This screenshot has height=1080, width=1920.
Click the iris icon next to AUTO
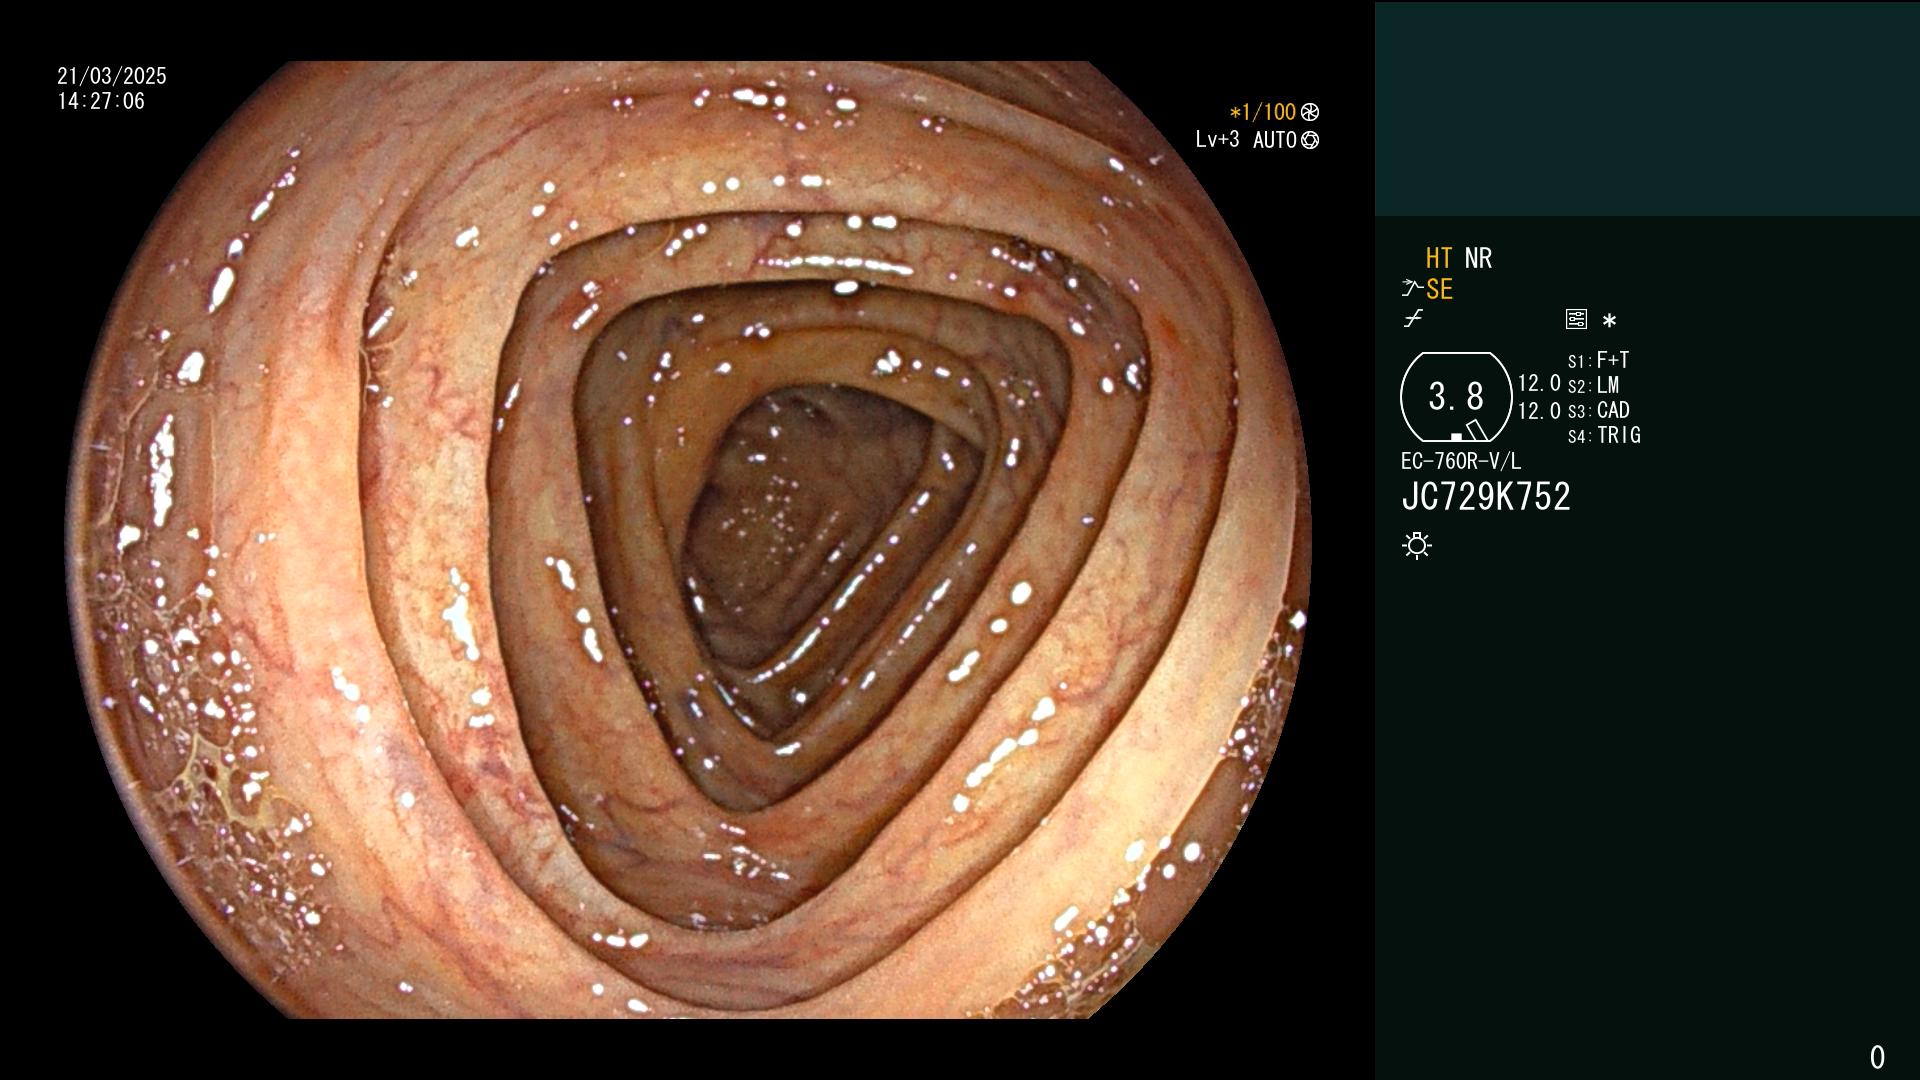click(1310, 140)
